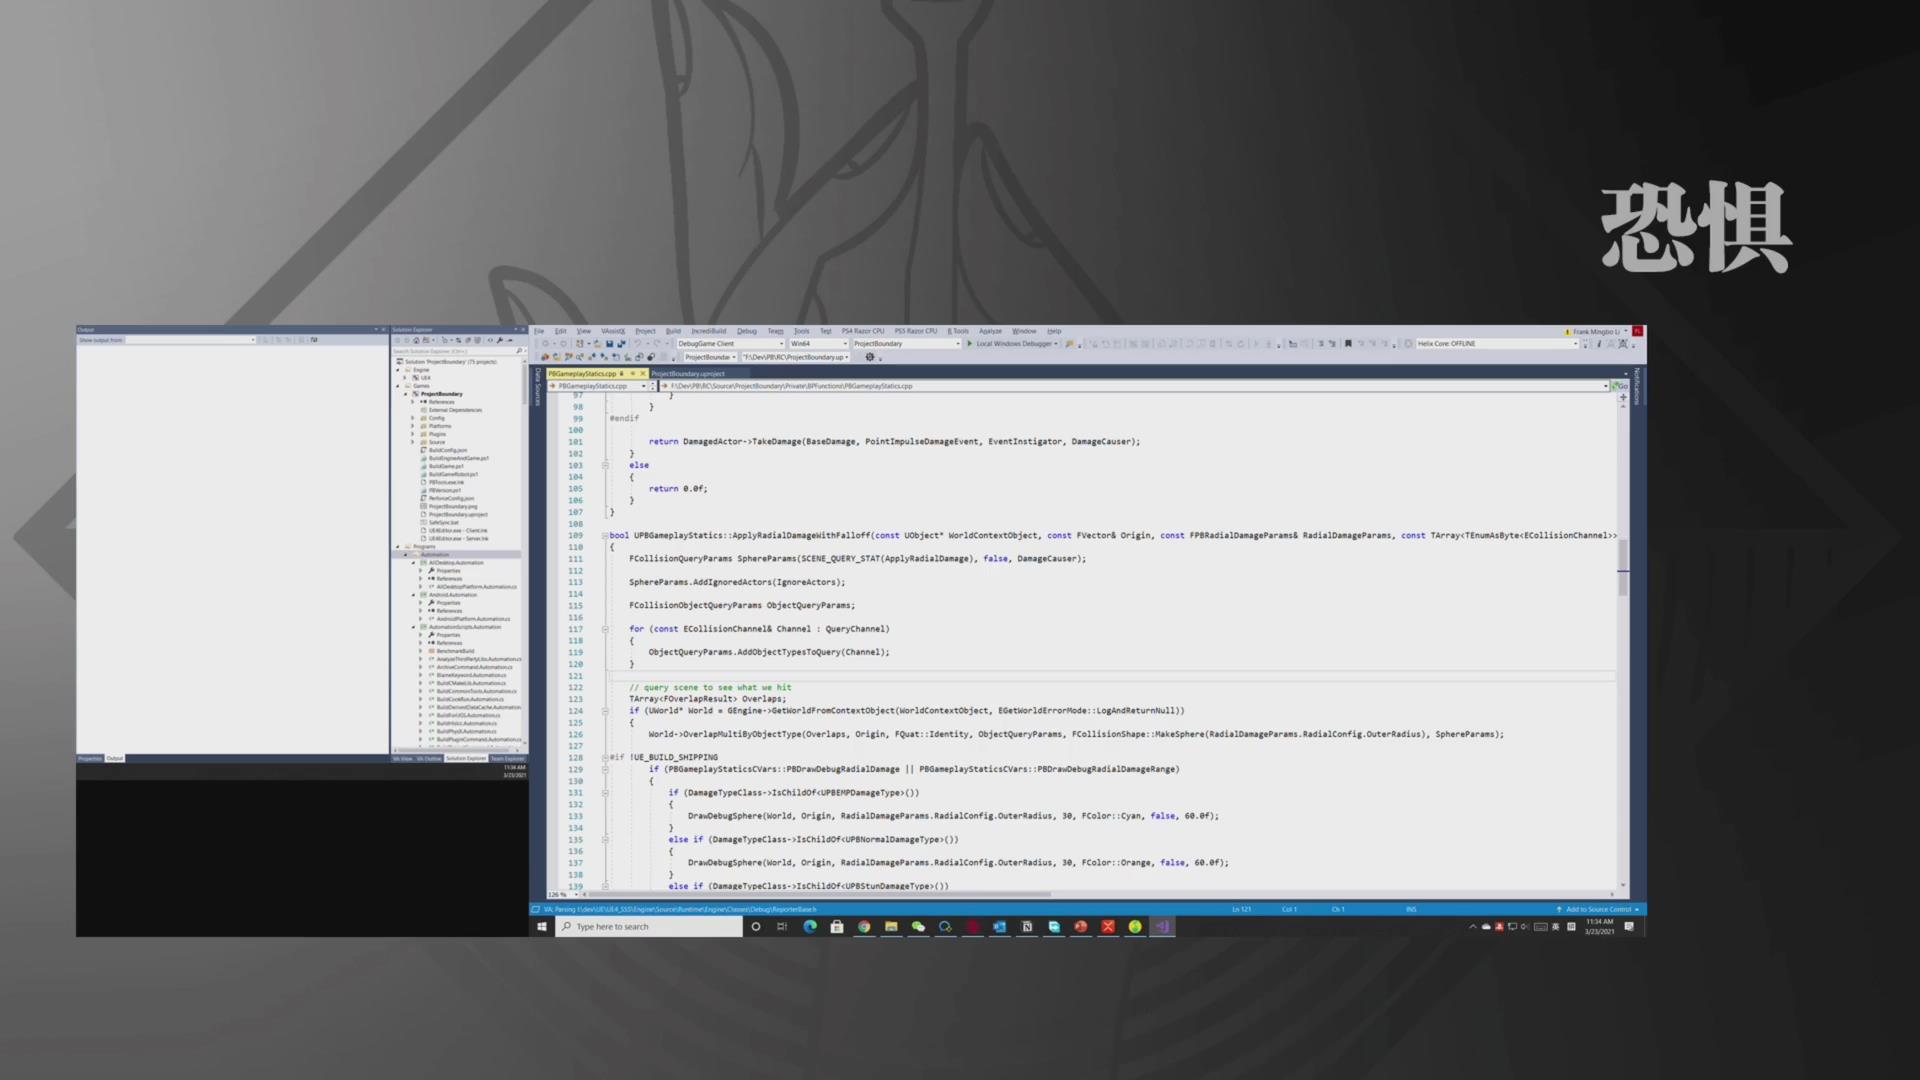This screenshot has width=1920, height=1080.
Task: Open Google Chrome from the taskbar
Action: click(864, 927)
